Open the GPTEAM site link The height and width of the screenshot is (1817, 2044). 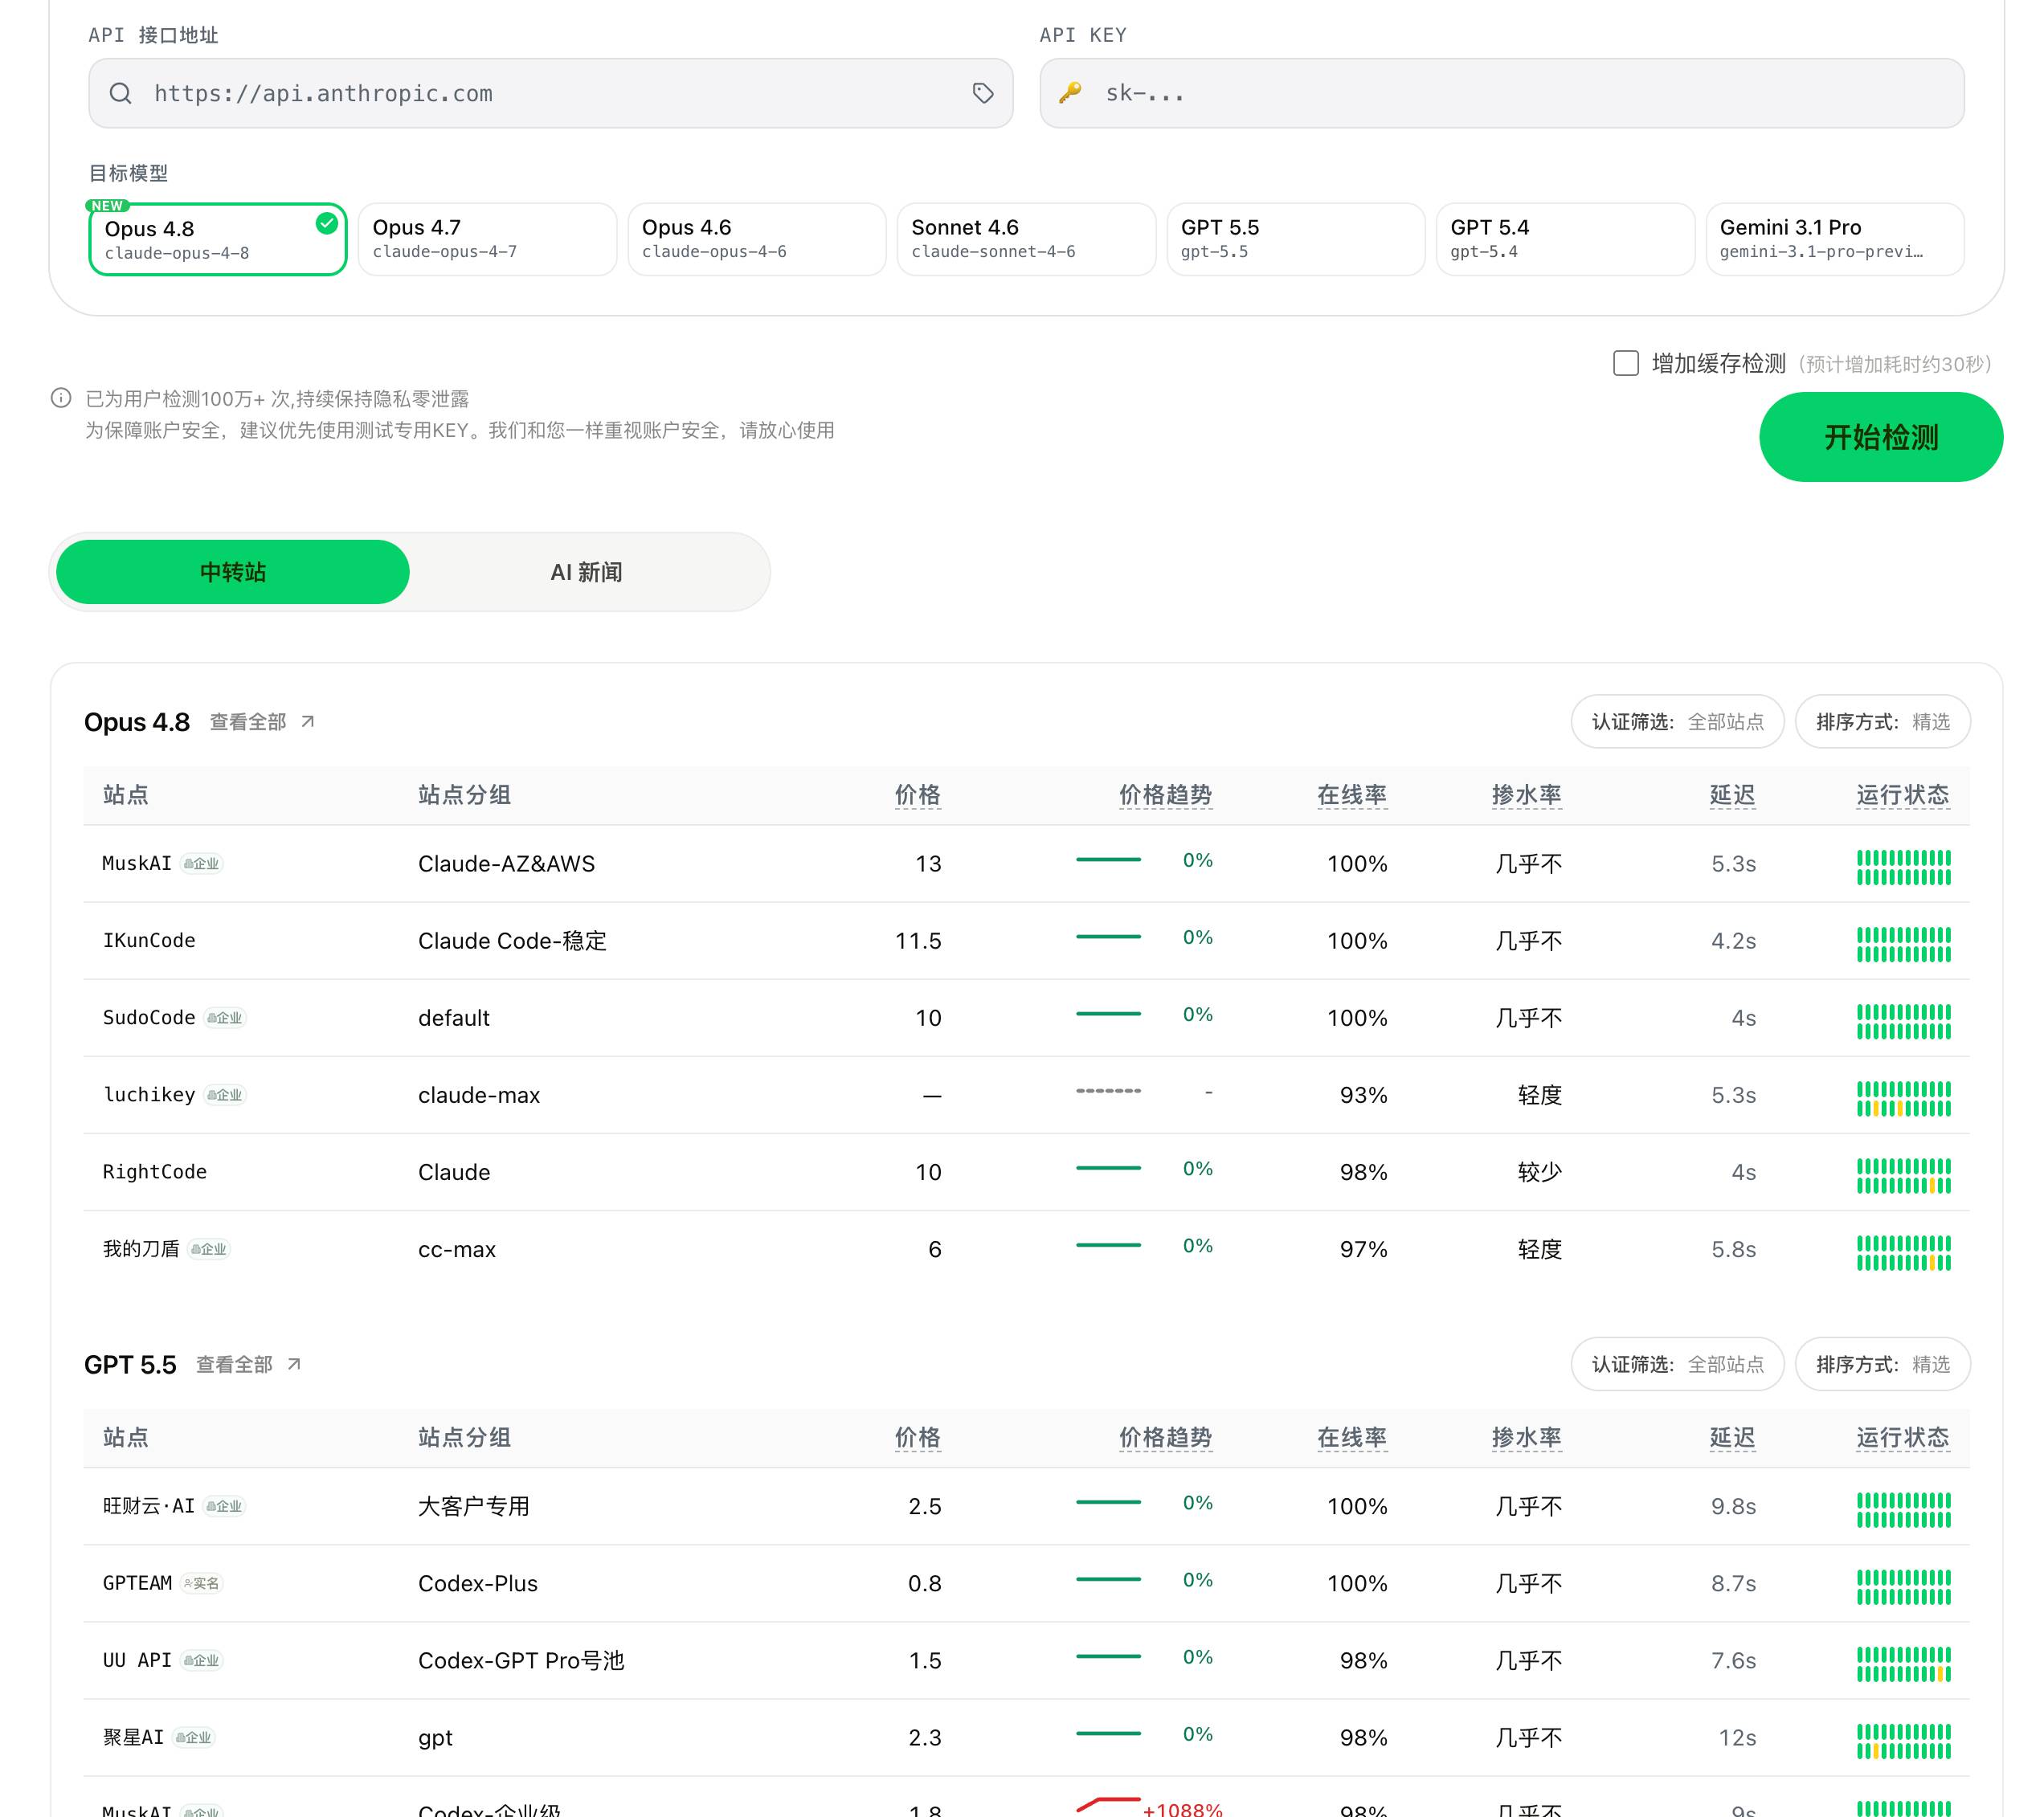click(137, 1583)
